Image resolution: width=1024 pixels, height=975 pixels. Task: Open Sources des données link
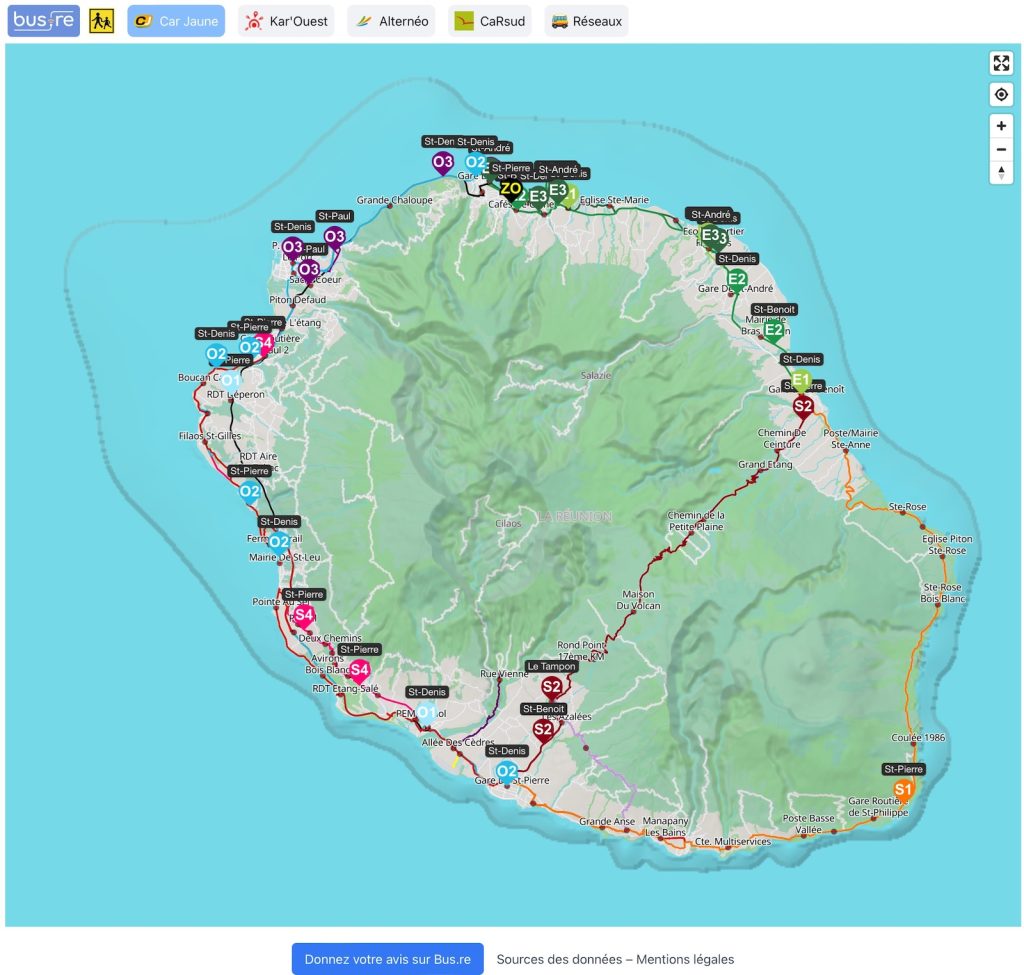[559, 959]
